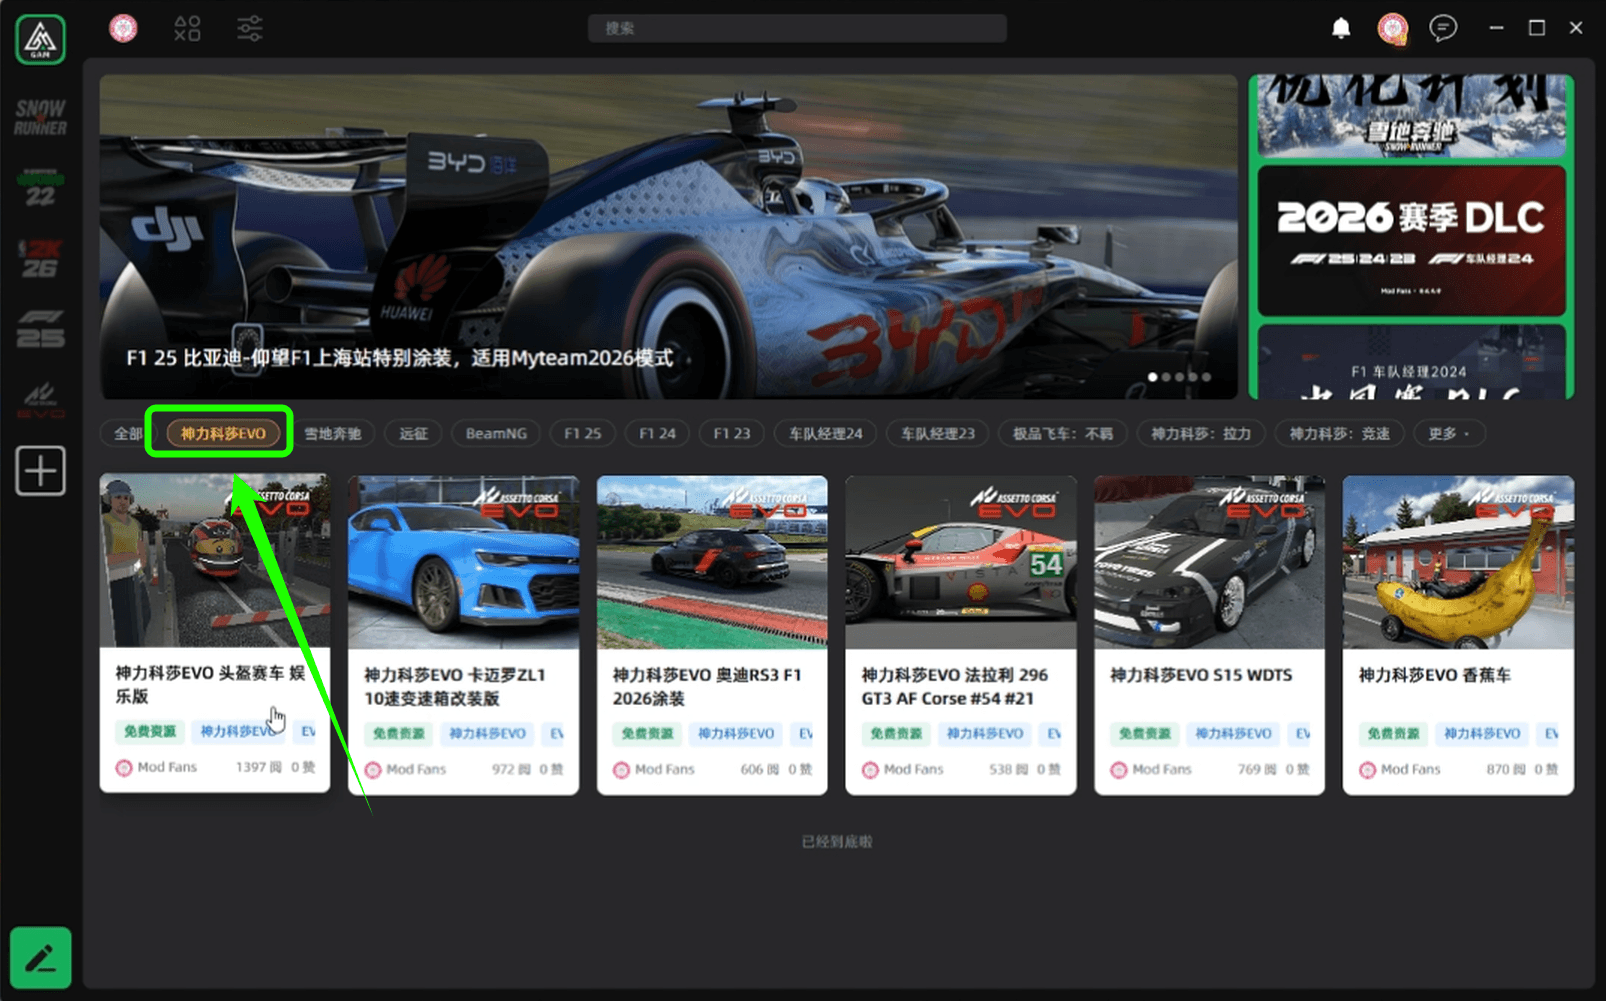
Task: Open the GAM app logo home
Action: click(x=40, y=39)
